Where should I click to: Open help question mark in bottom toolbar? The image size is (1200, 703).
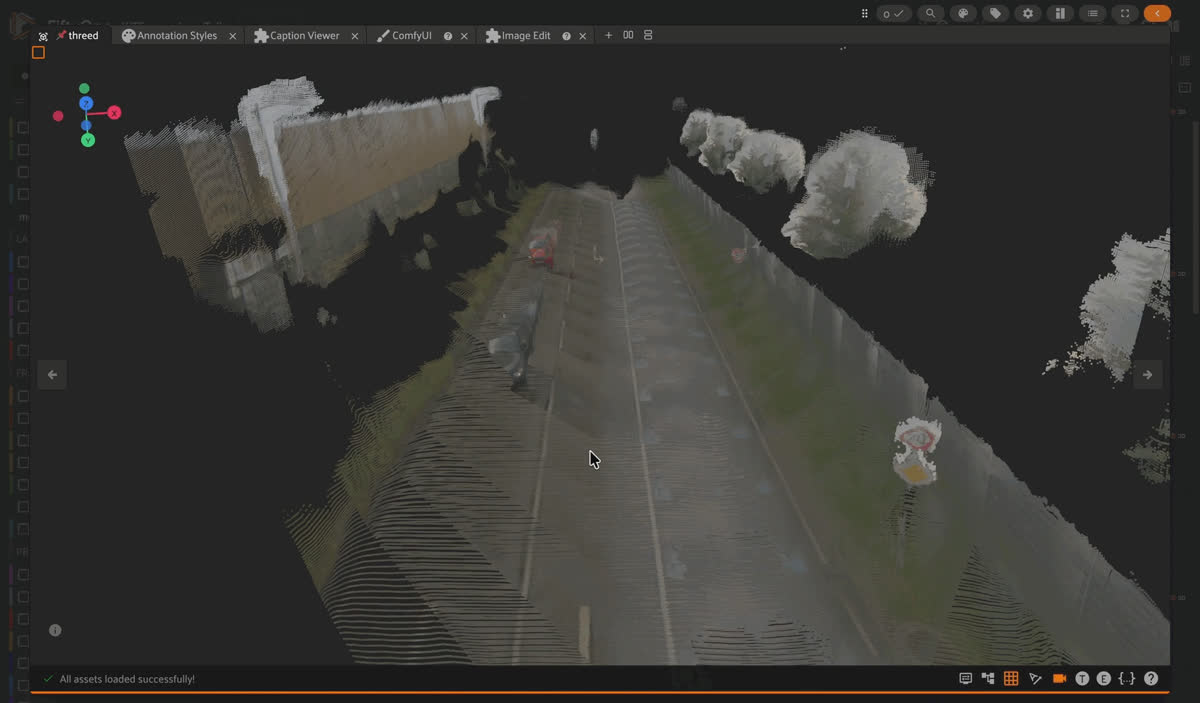pyautogui.click(x=1151, y=678)
